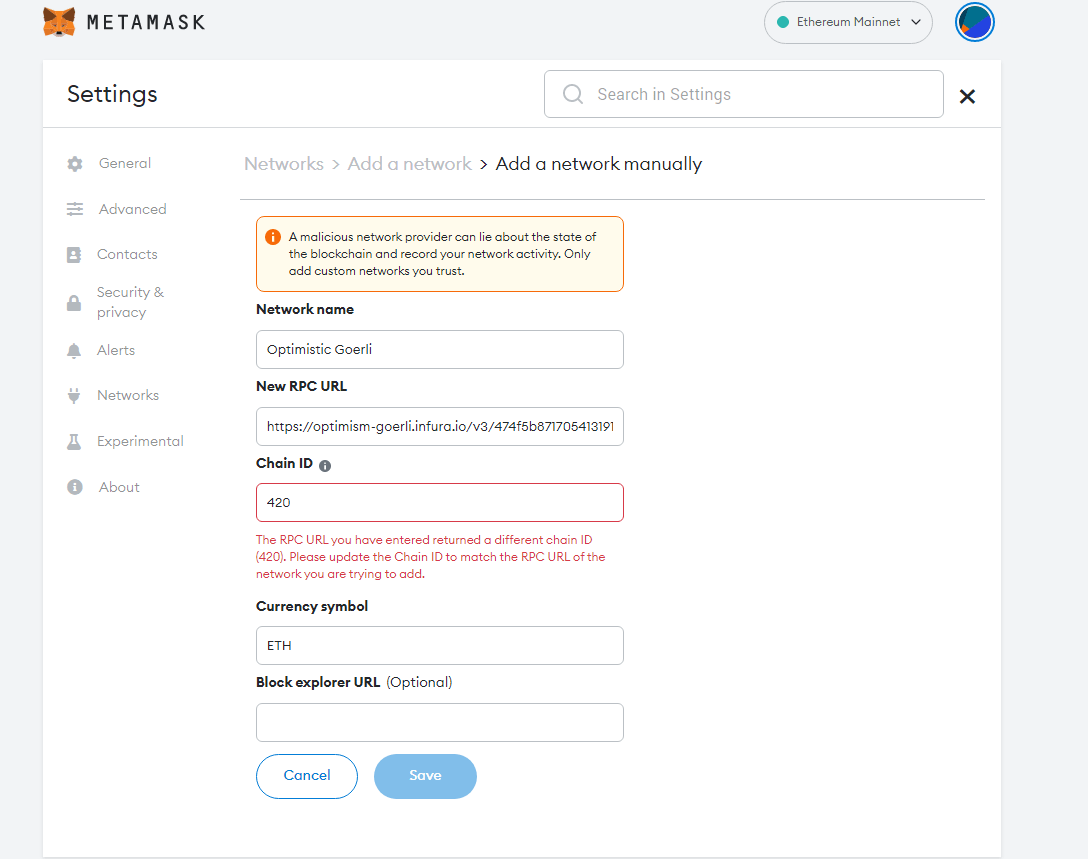Click 'Add a network manually' heading
This screenshot has height=859, width=1088.
pyautogui.click(x=599, y=164)
